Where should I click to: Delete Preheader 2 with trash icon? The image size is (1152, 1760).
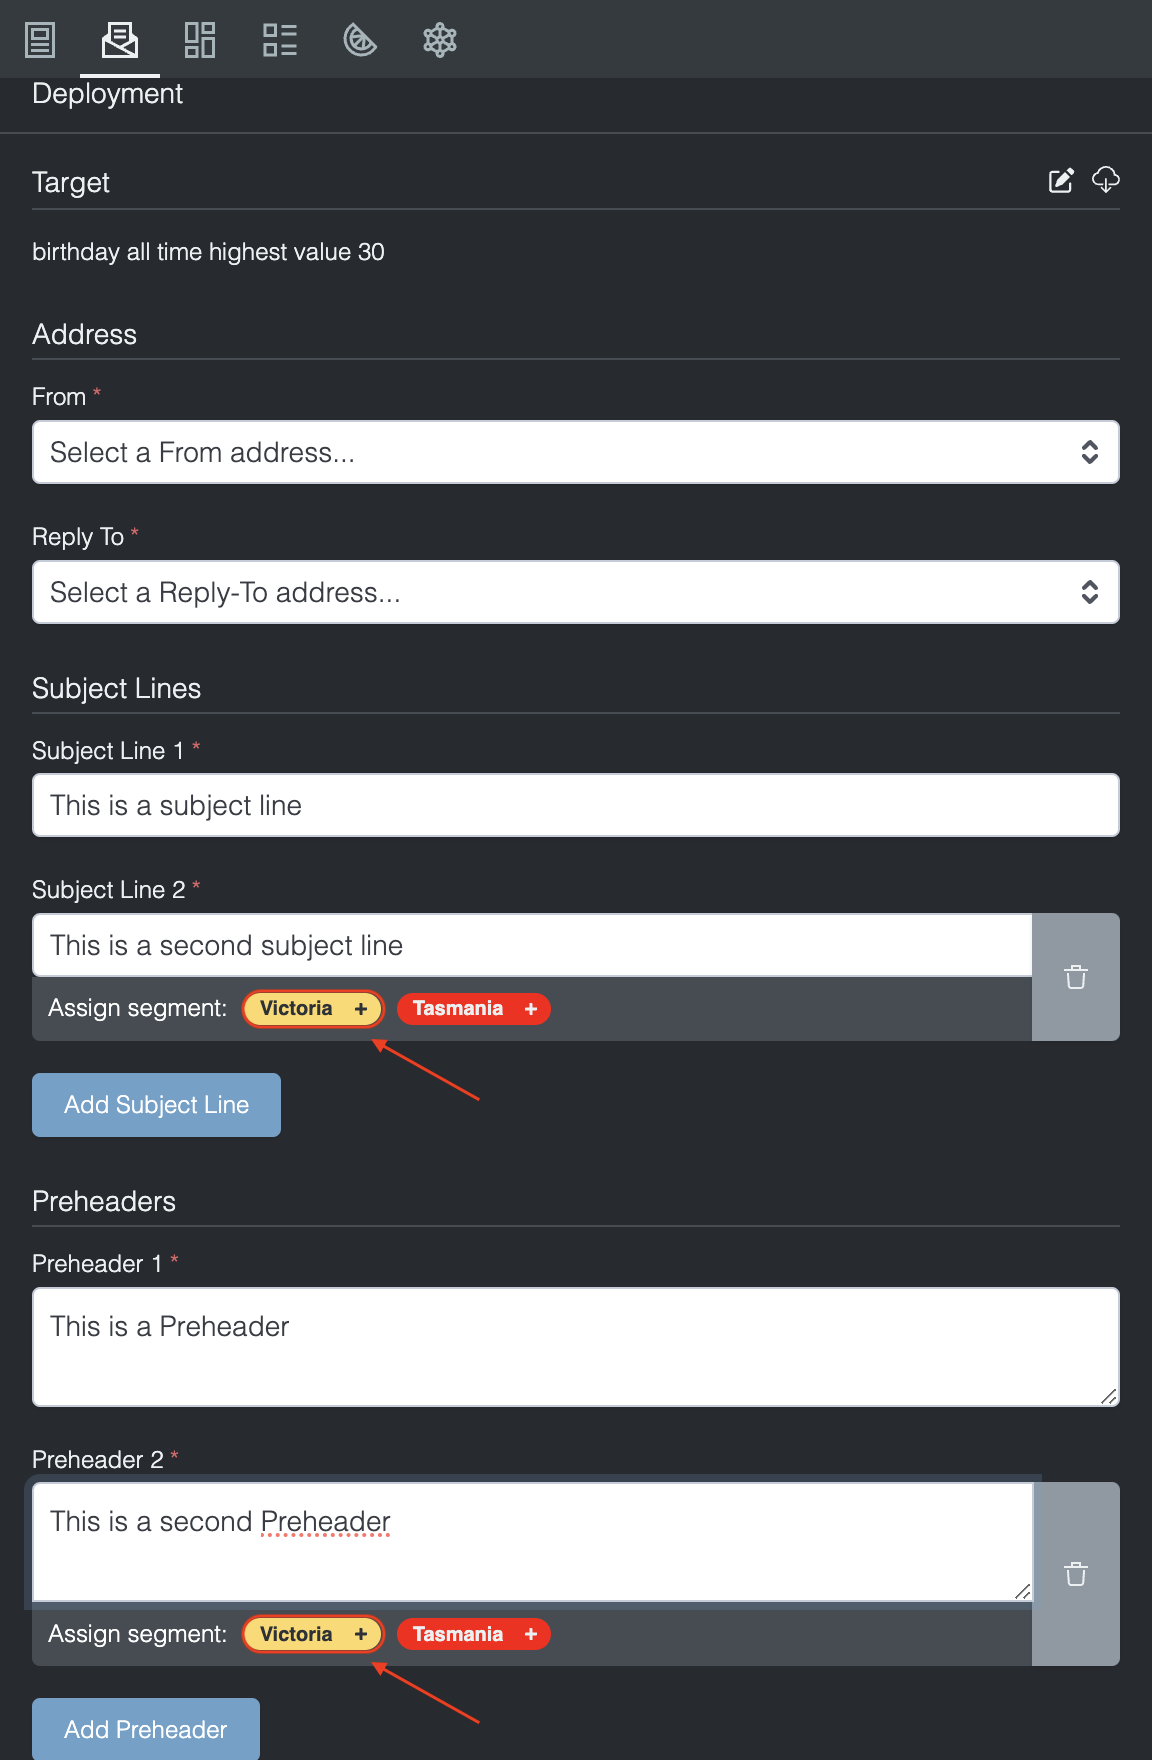click(1076, 1574)
